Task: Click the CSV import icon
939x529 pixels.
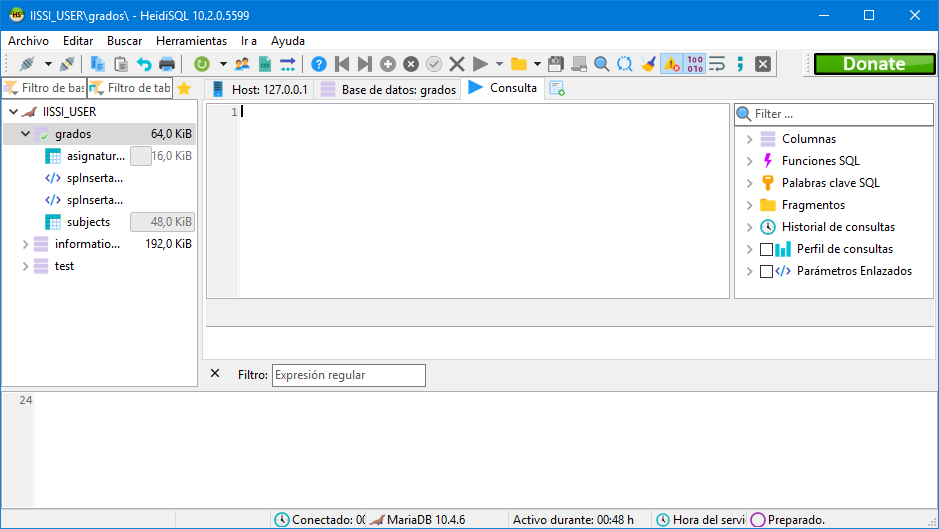Action: tap(265, 64)
